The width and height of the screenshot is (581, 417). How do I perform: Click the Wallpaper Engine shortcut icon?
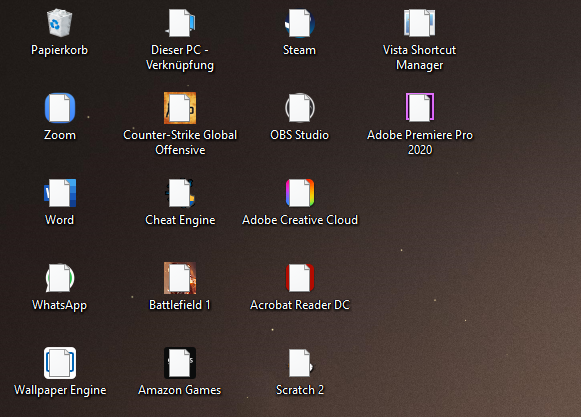[x=60, y=363]
